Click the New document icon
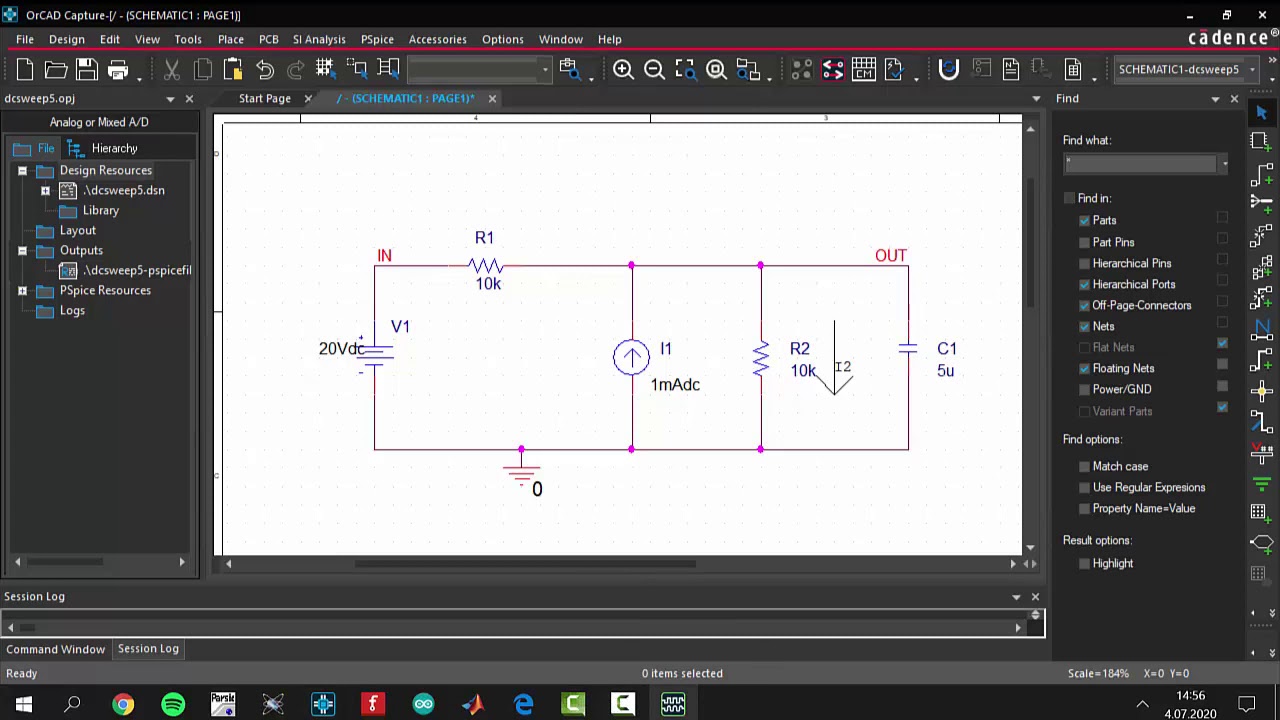1280x720 pixels. tap(25, 69)
